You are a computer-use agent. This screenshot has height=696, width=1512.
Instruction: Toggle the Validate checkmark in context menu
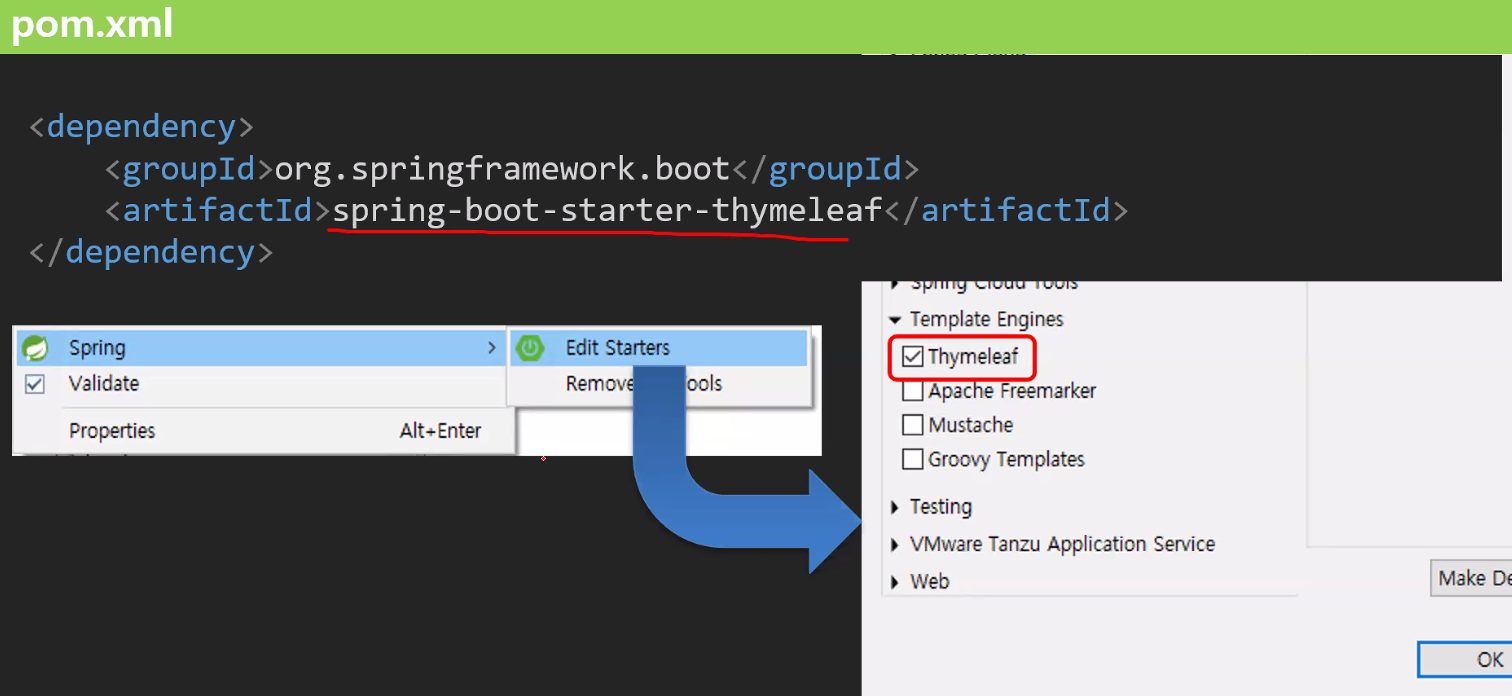(x=35, y=384)
